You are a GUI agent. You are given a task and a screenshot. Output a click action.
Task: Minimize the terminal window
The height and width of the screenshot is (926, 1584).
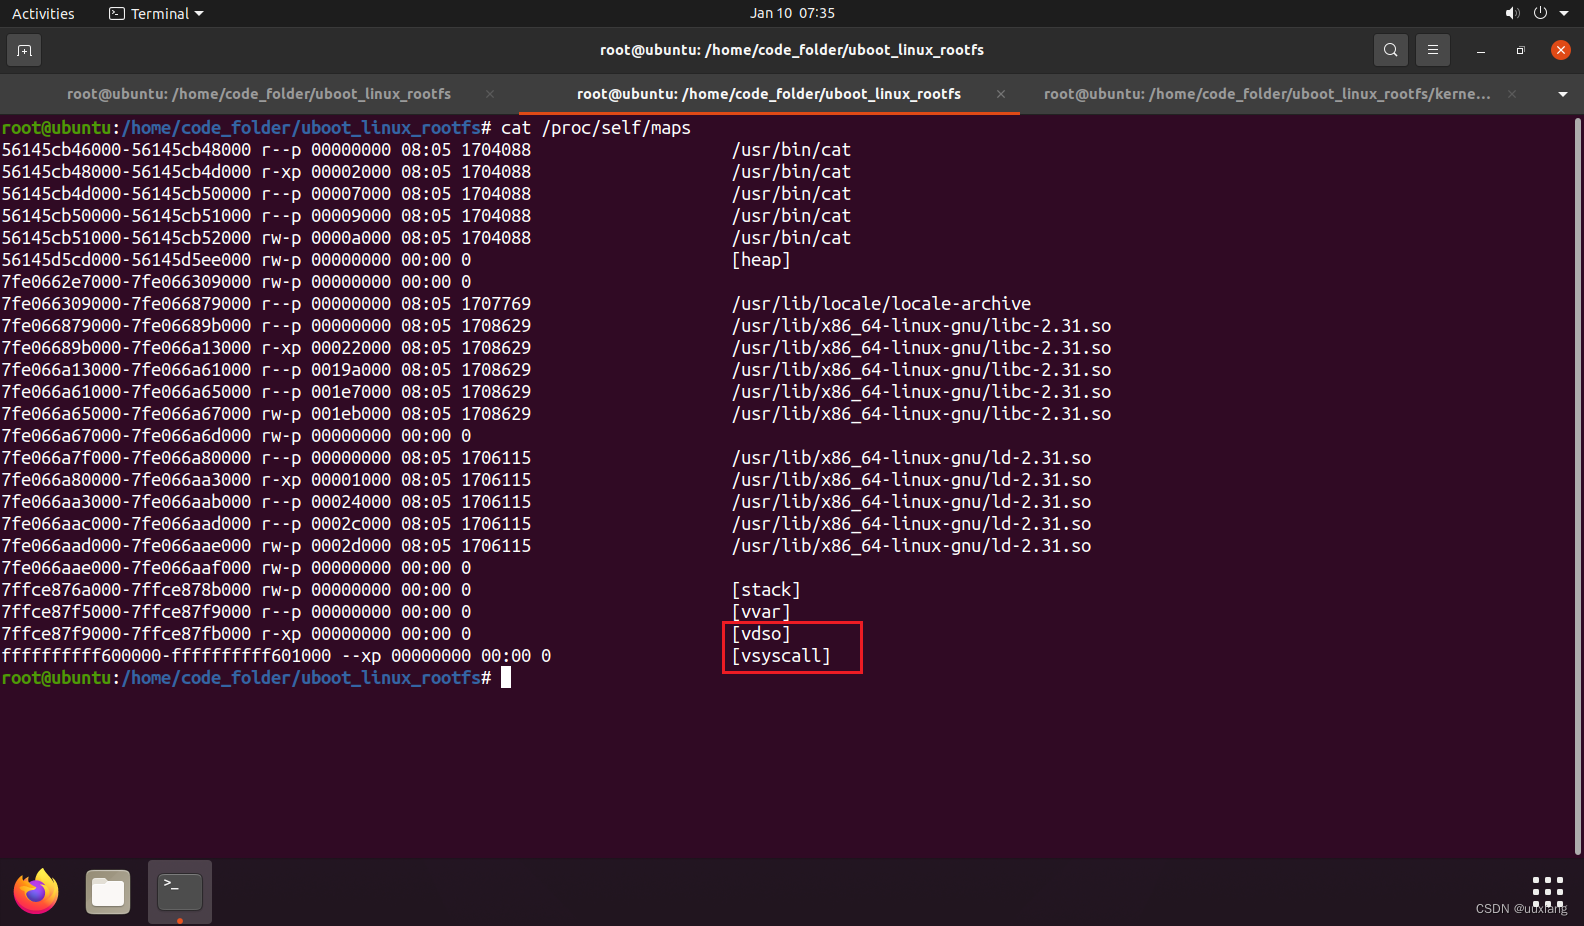click(x=1481, y=50)
